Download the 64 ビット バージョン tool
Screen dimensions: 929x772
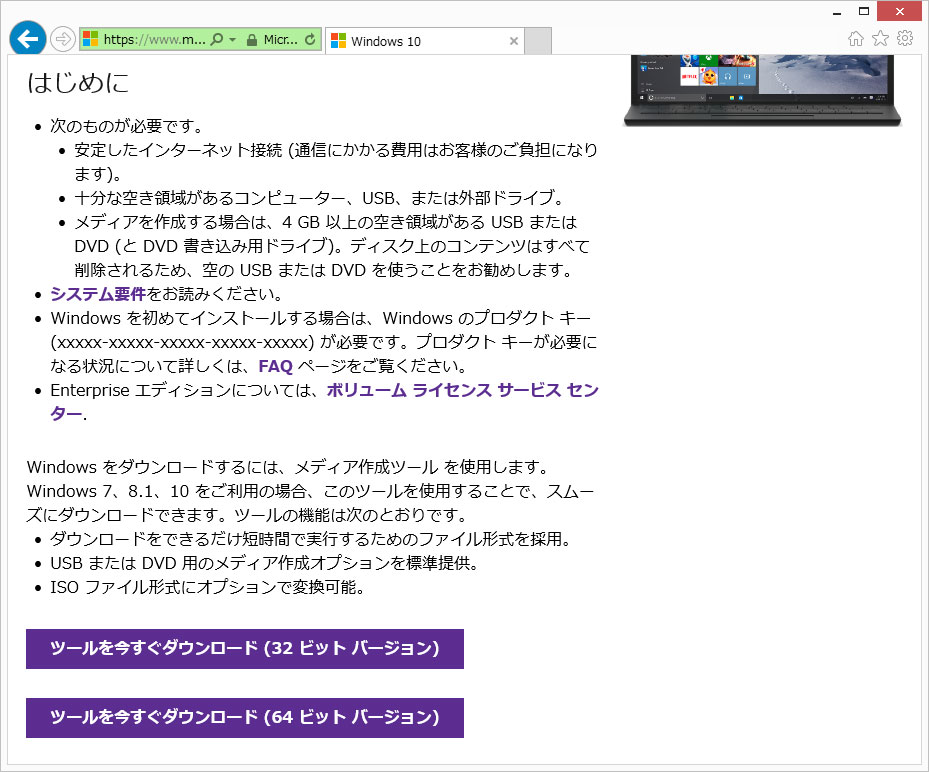[x=245, y=718]
